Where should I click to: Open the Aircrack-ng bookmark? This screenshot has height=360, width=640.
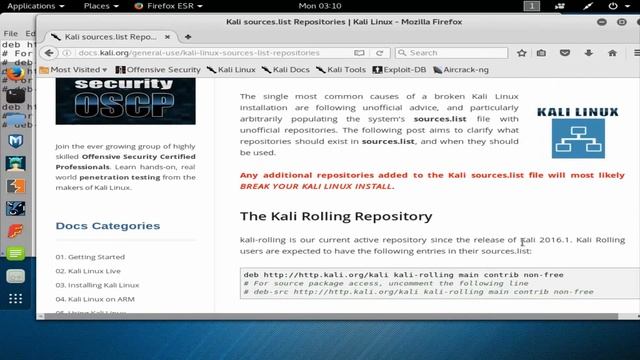coord(460,70)
